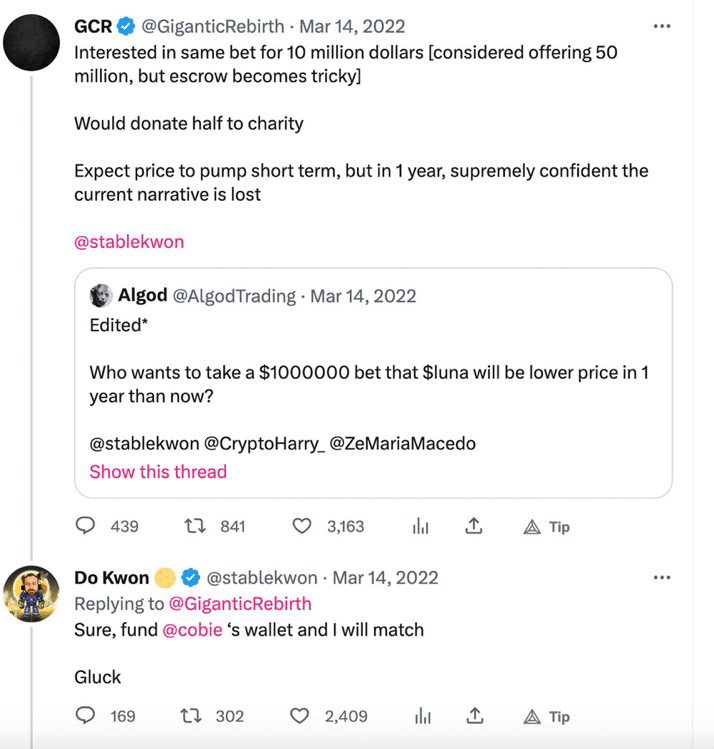Retweet Do Kwon's reply with 302 retweets
Screen dimensions: 714x749
[193, 716]
